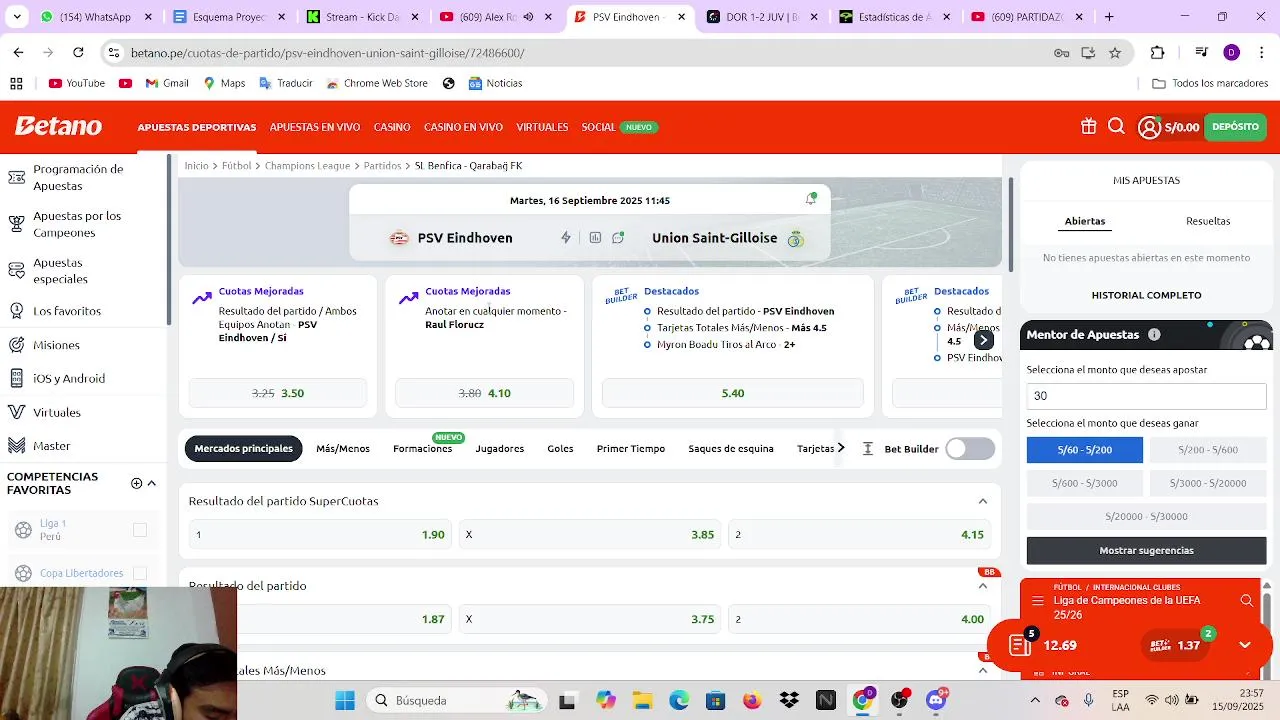Click the PSV Eindhoven team crest
The image size is (1280, 720).
(399, 238)
